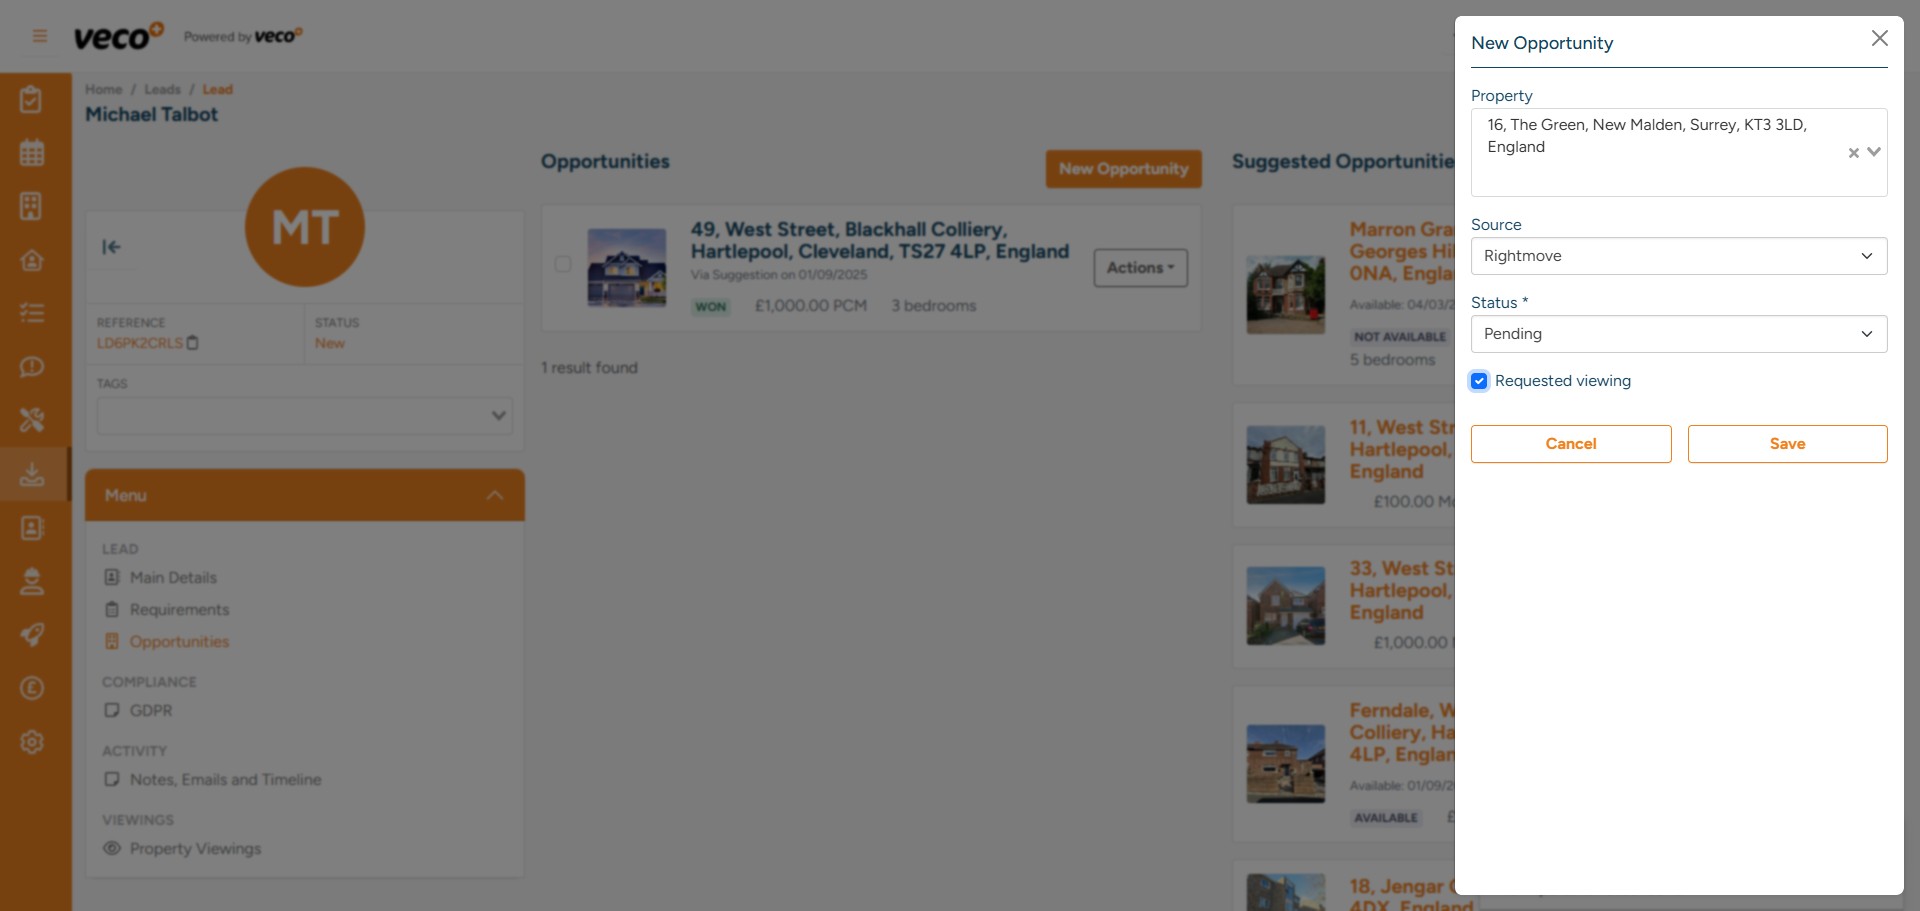1920x911 pixels.
Task: Toggle the hamburger menu at top left
Action: tap(39, 35)
